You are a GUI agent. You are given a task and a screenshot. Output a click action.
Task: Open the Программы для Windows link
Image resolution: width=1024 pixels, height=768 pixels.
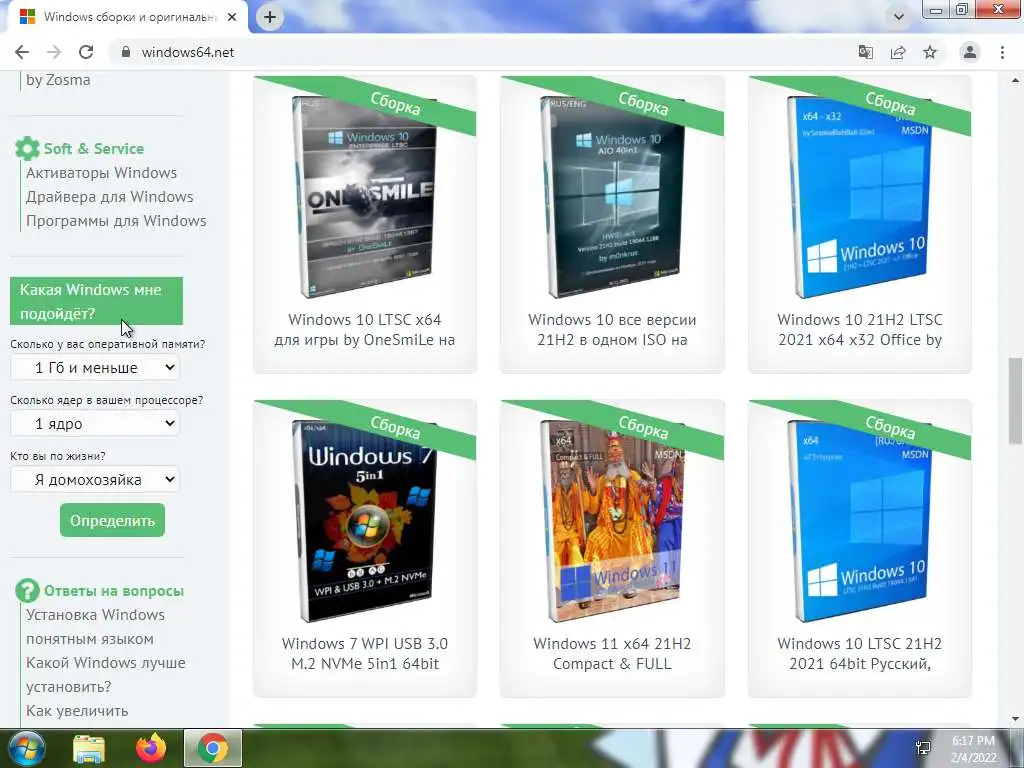click(x=116, y=221)
